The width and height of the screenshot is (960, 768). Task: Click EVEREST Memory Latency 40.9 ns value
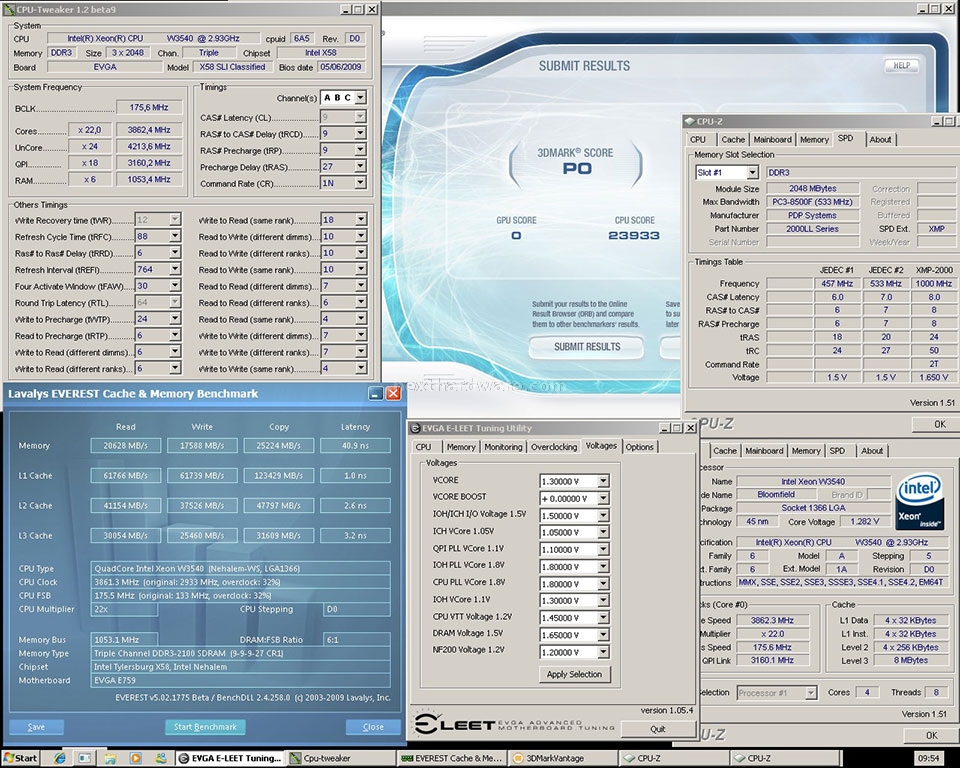point(355,446)
